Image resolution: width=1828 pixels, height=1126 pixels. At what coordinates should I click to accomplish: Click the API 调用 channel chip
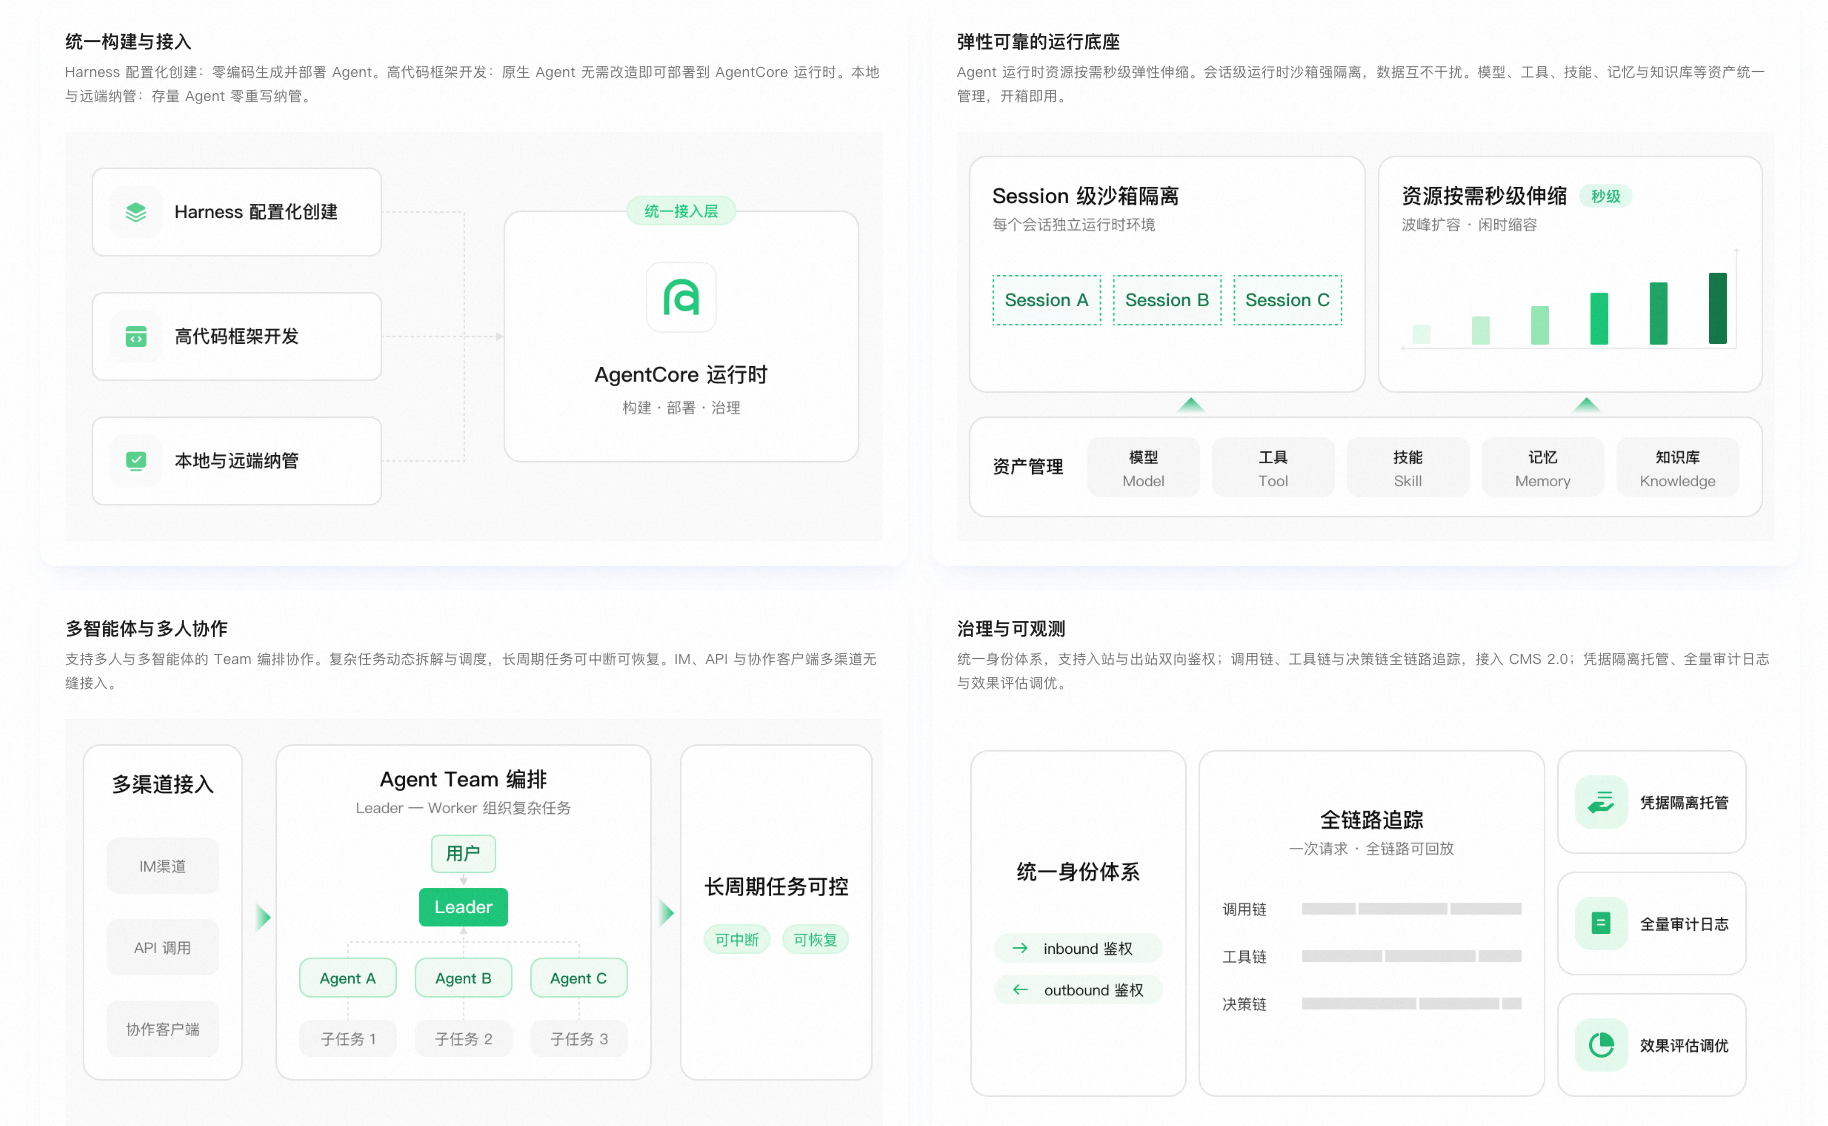point(162,947)
